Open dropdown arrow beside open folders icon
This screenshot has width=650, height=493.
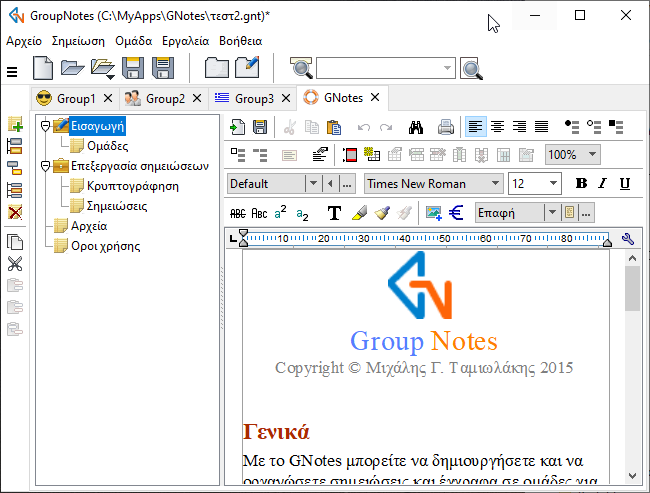[110, 77]
